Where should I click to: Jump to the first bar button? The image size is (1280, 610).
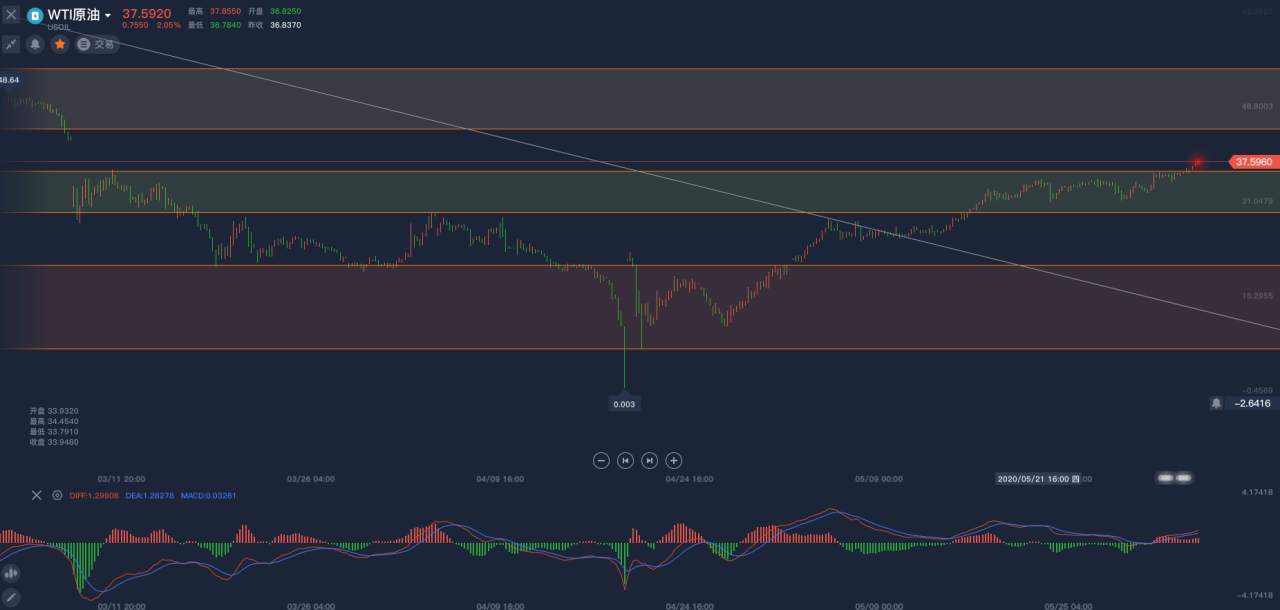625,460
